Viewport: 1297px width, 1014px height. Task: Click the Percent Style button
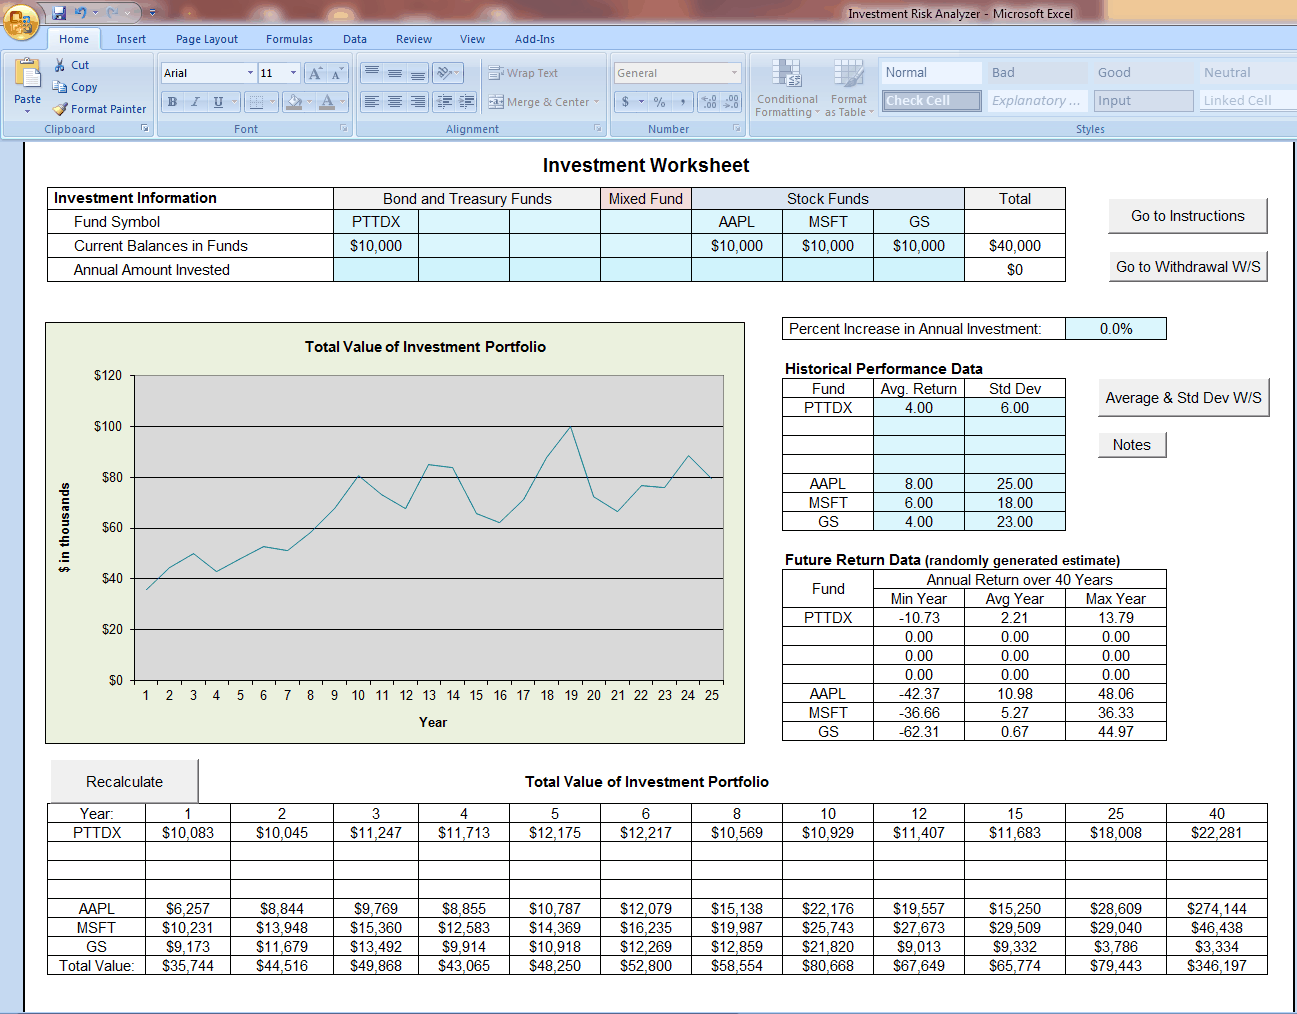tap(659, 102)
